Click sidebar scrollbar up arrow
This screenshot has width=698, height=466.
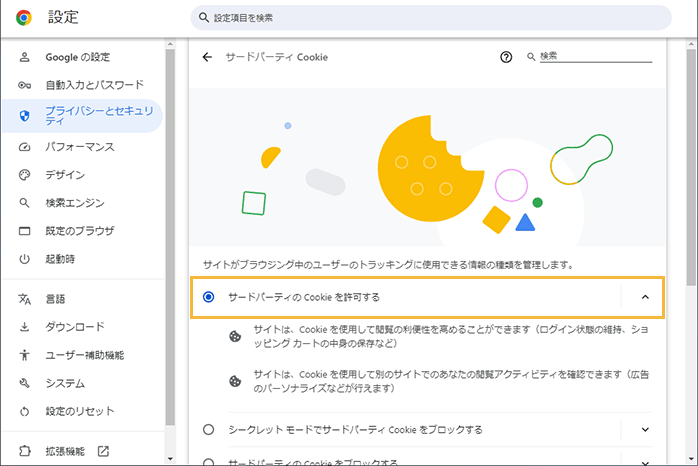pyautogui.click(x=170, y=44)
